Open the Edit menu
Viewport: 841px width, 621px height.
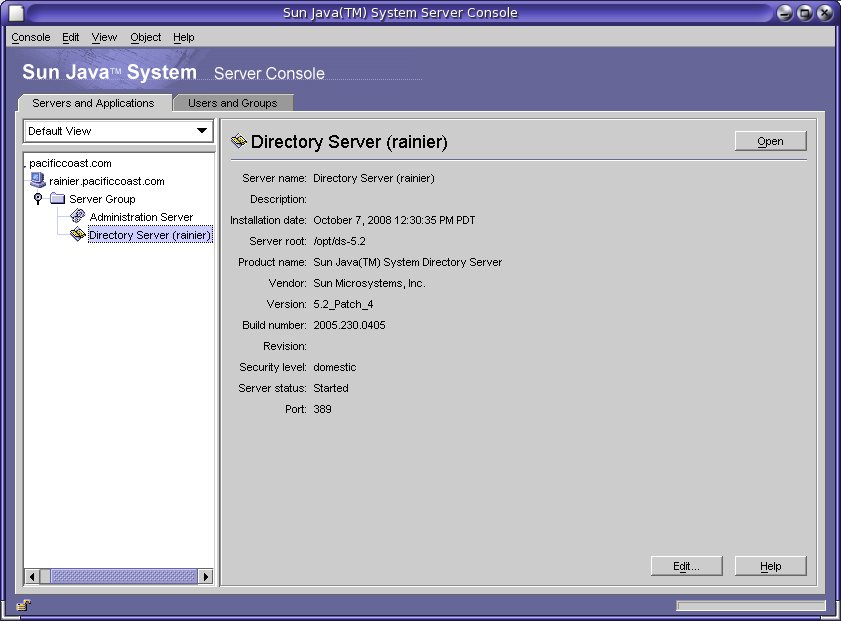pos(70,37)
